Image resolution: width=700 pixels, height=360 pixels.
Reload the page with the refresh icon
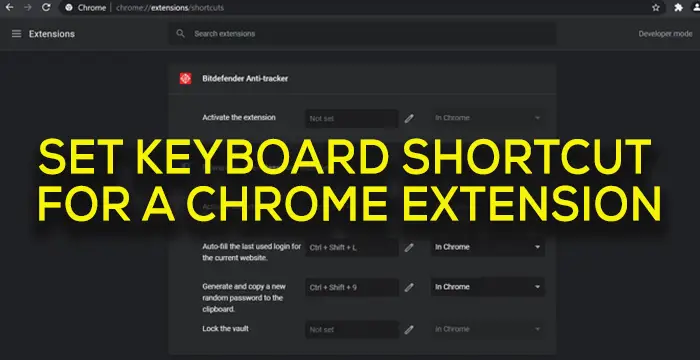click(46, 8)
